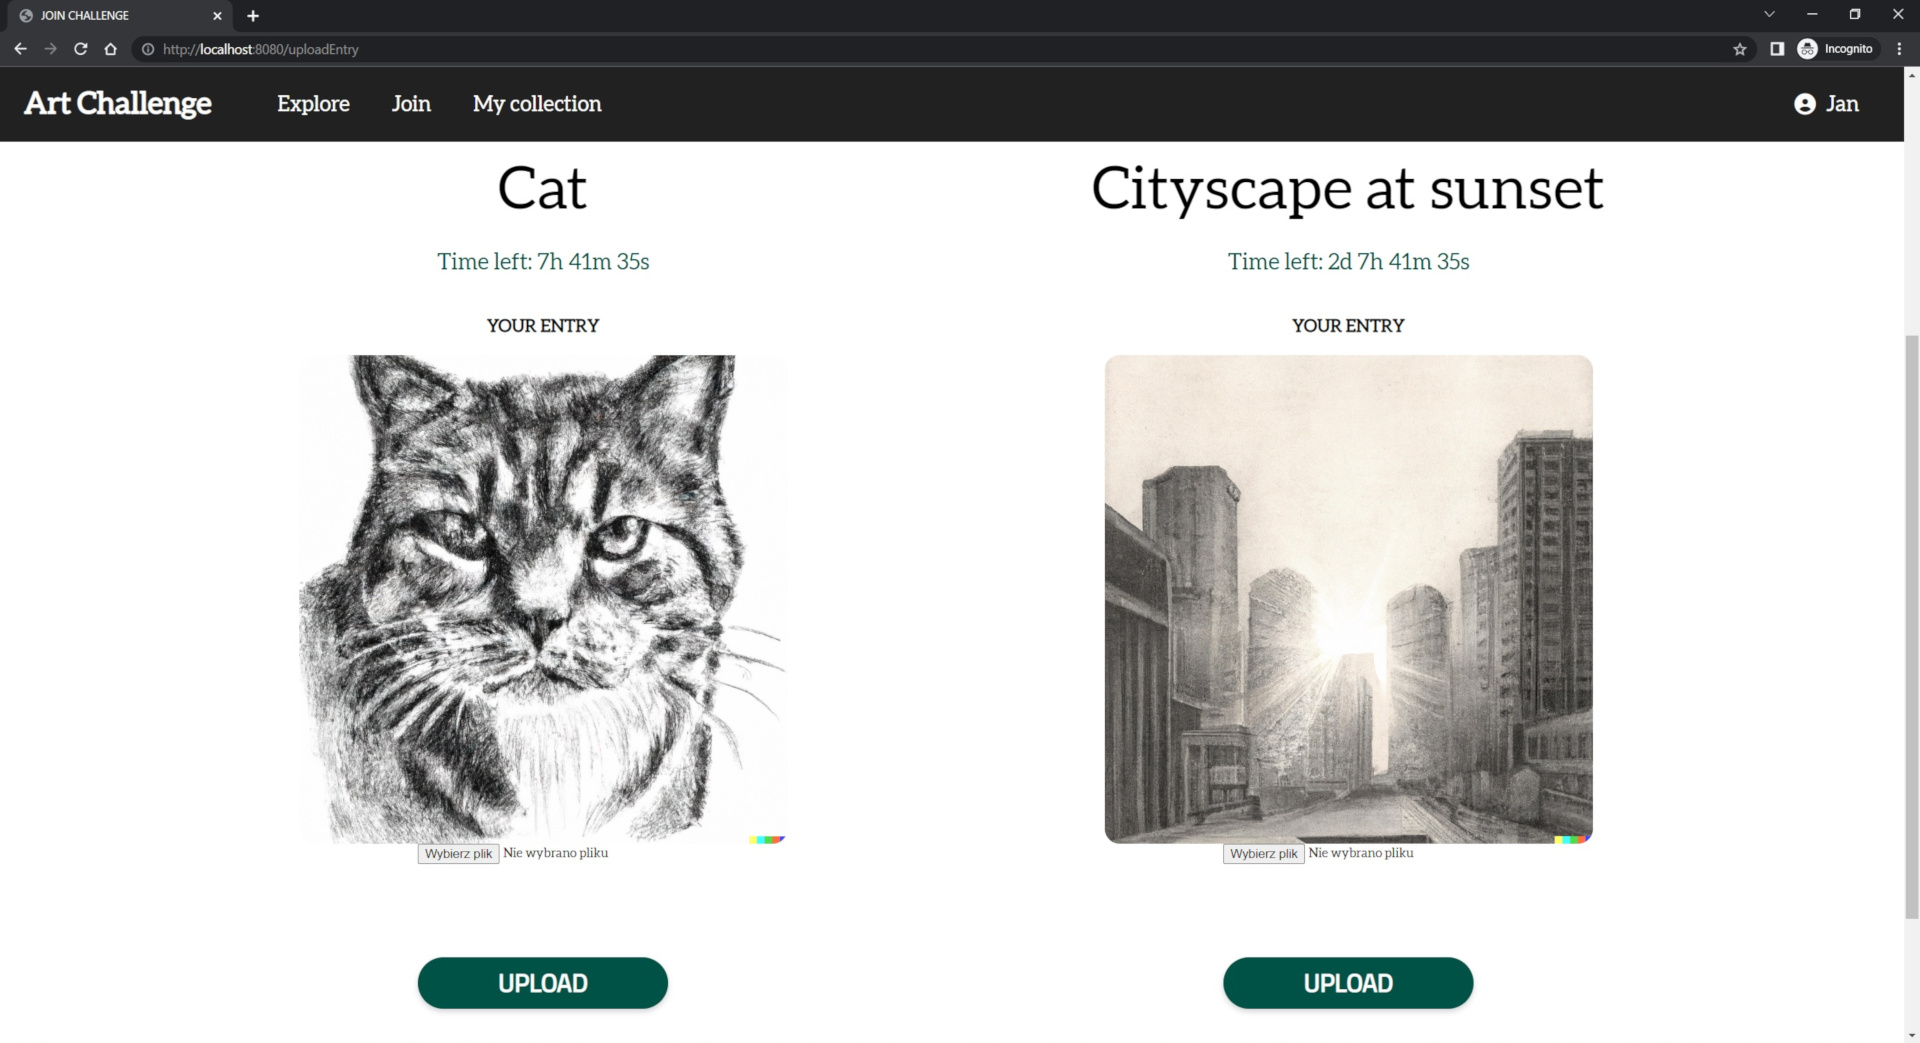Bookmark this page with star icon
This screenshot has height=1043, width=1920.
point(1740,49)
